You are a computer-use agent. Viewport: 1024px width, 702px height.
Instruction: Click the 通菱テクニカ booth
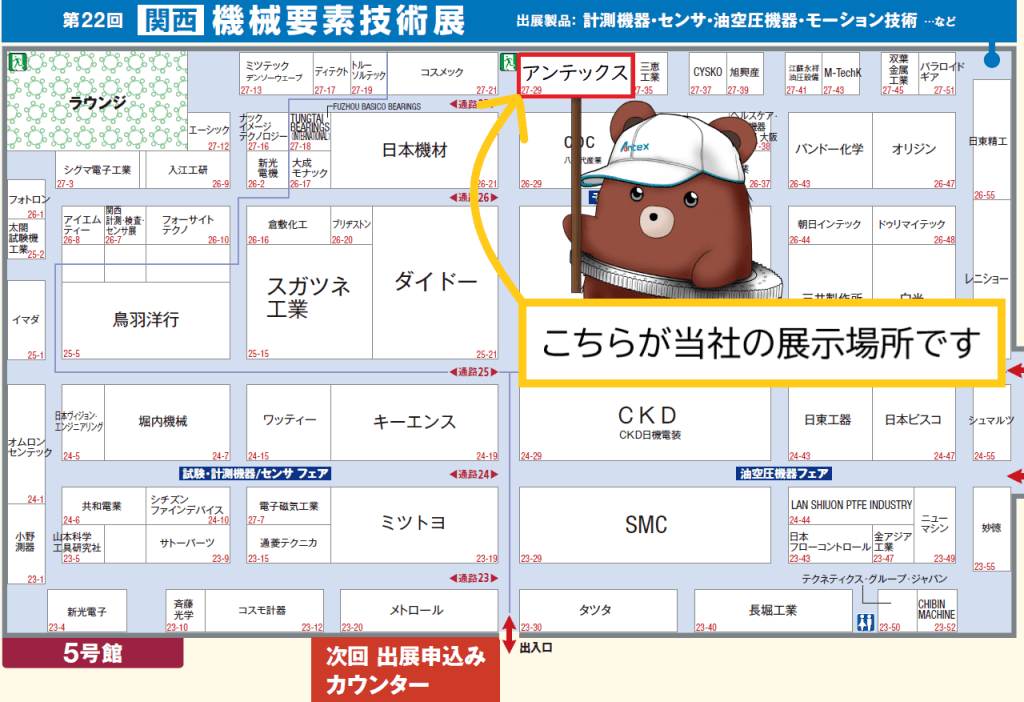(289, 544)
